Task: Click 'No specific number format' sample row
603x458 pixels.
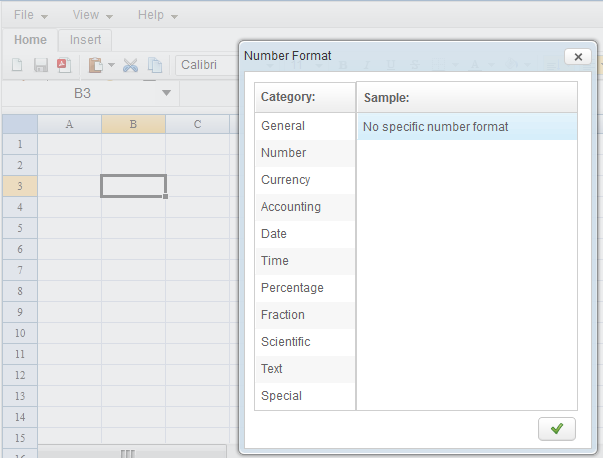Action: click(x=467, y=127)
